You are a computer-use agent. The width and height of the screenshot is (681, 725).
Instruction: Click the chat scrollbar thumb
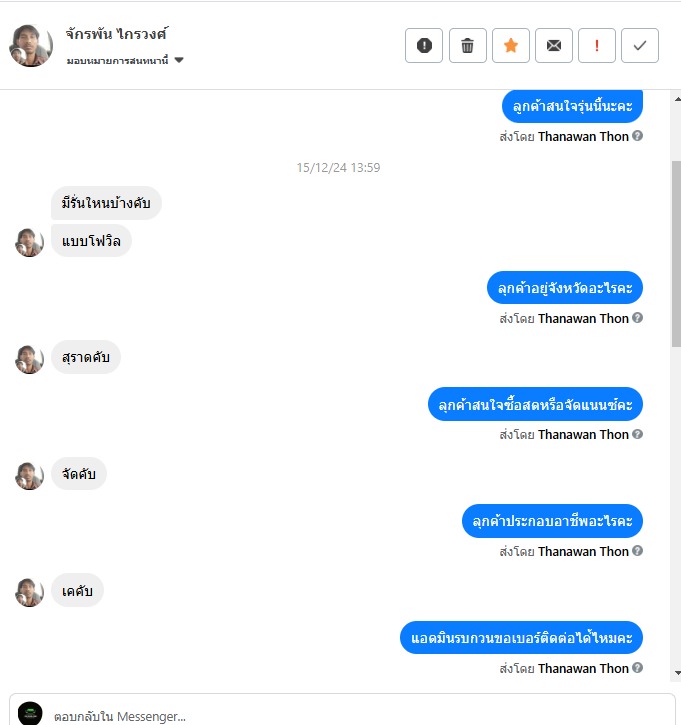pyautogui.click(x=676, y=253)
